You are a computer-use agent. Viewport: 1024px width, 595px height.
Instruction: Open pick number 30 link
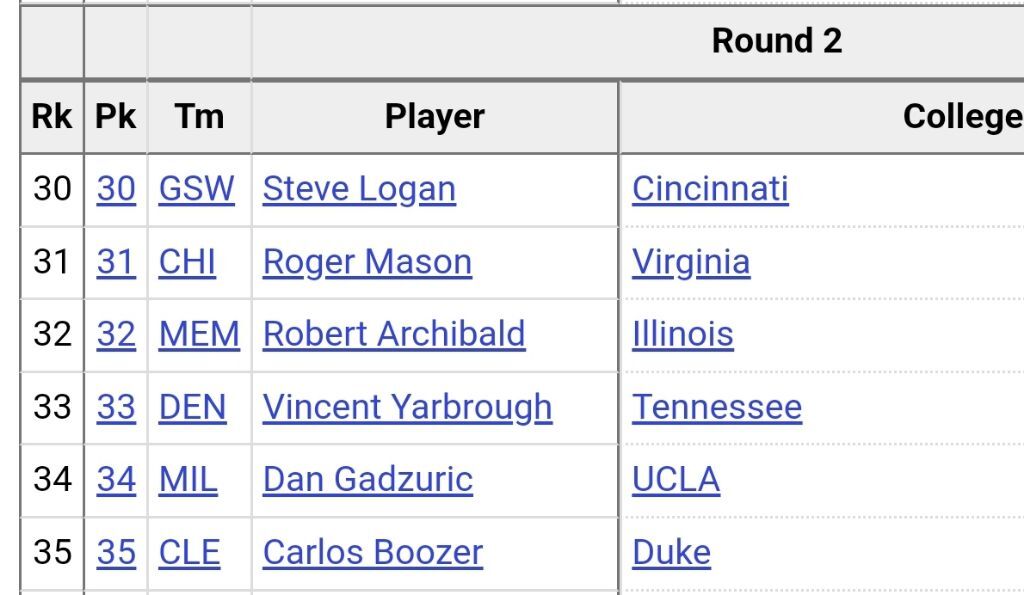click(x=116, y=189)
